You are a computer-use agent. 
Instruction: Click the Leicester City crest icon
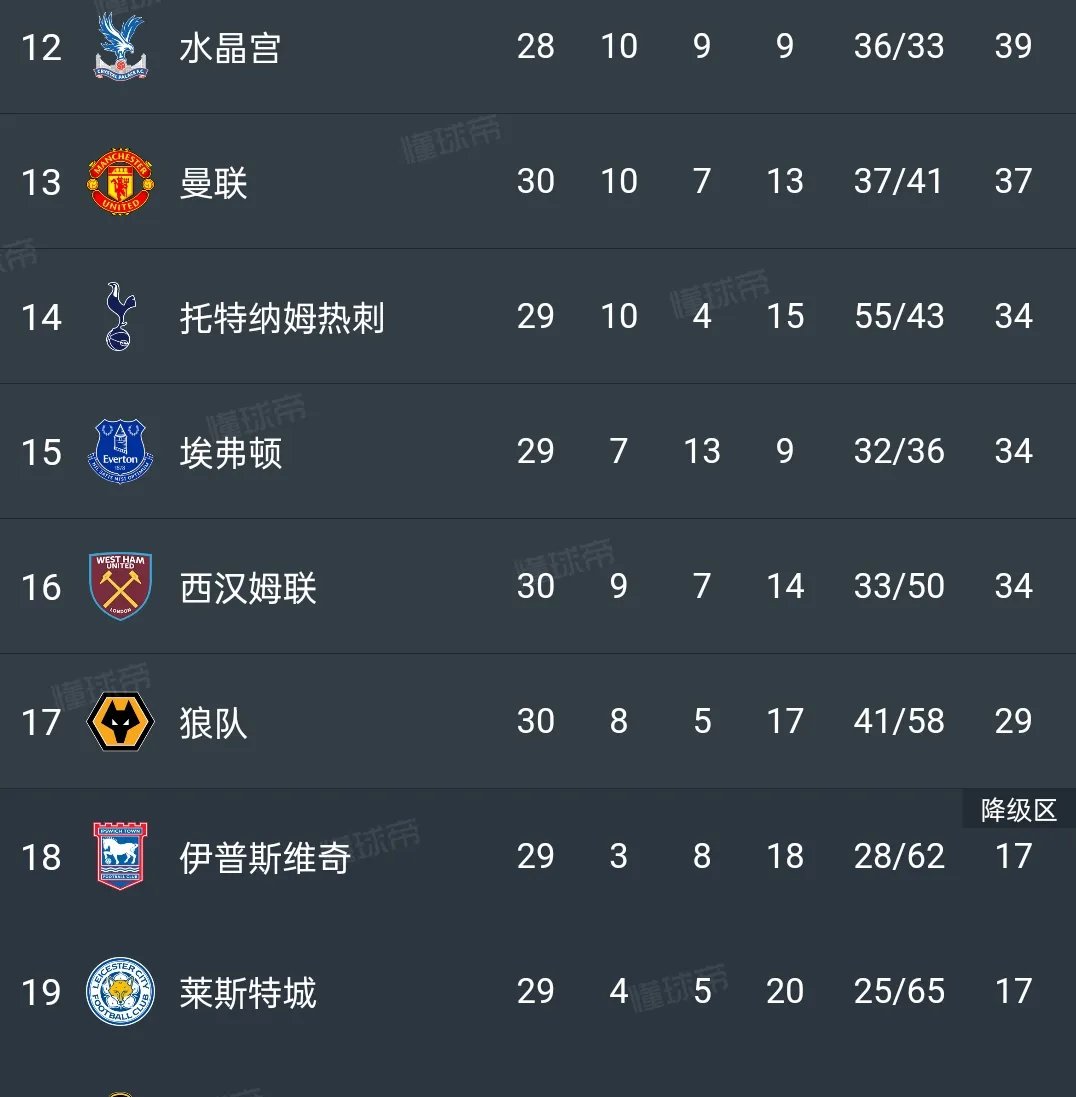[119, 992]
